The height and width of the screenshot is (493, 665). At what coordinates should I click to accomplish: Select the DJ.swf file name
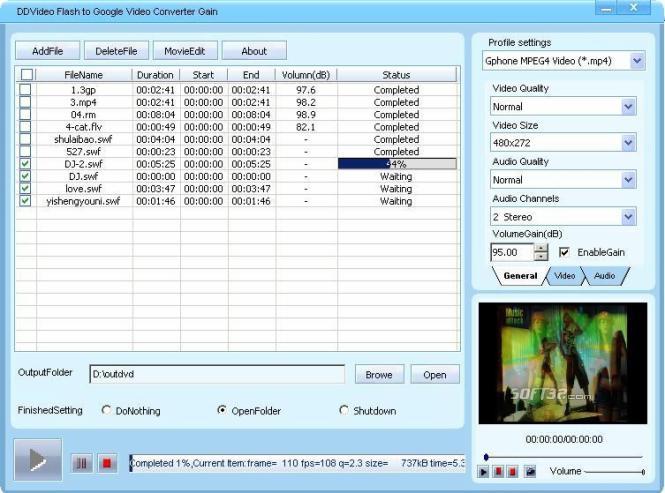84,176
